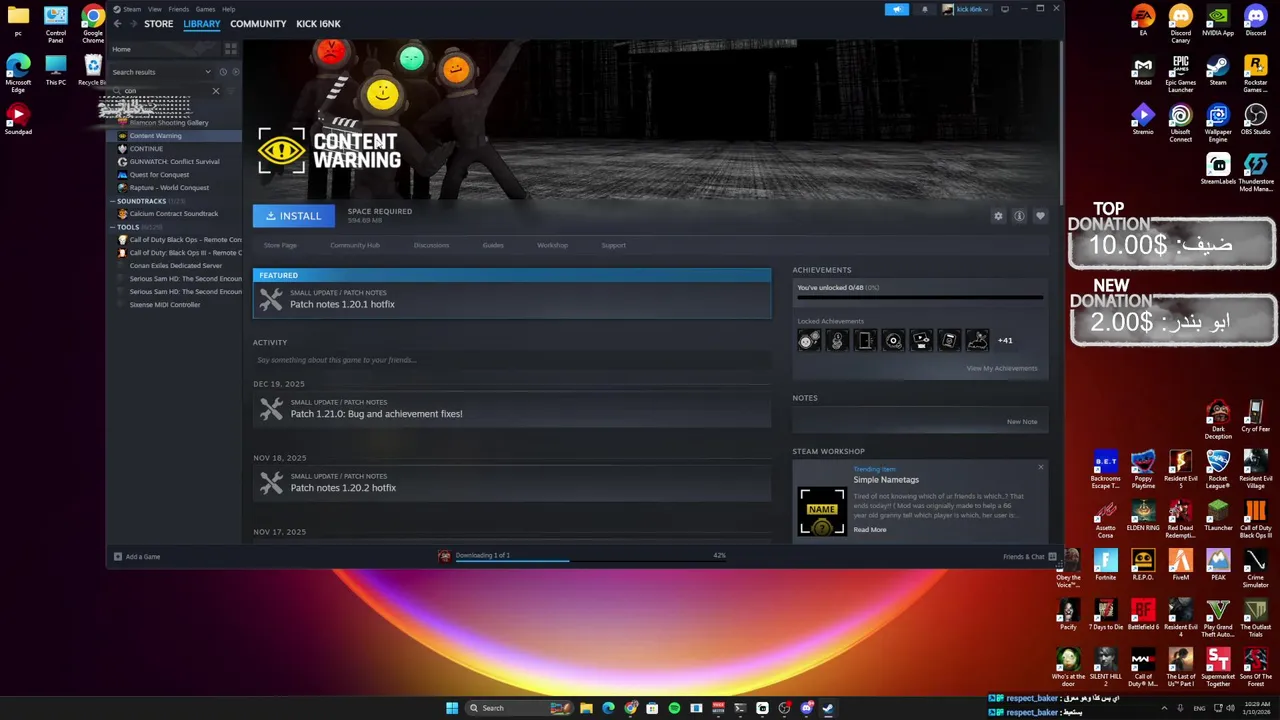
Task: Open the Store Page link
Action: tap(280, 245)
